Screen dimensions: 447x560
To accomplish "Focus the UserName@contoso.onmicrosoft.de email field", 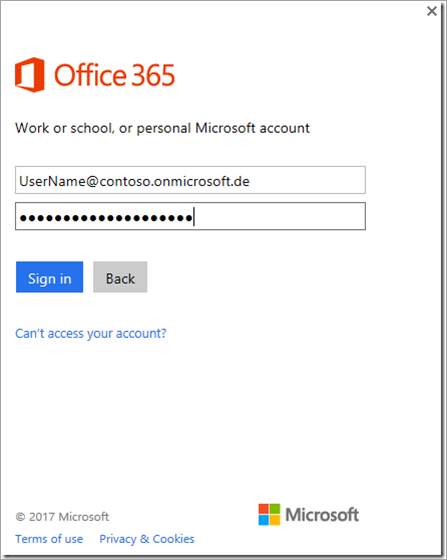I will (190, 180).
